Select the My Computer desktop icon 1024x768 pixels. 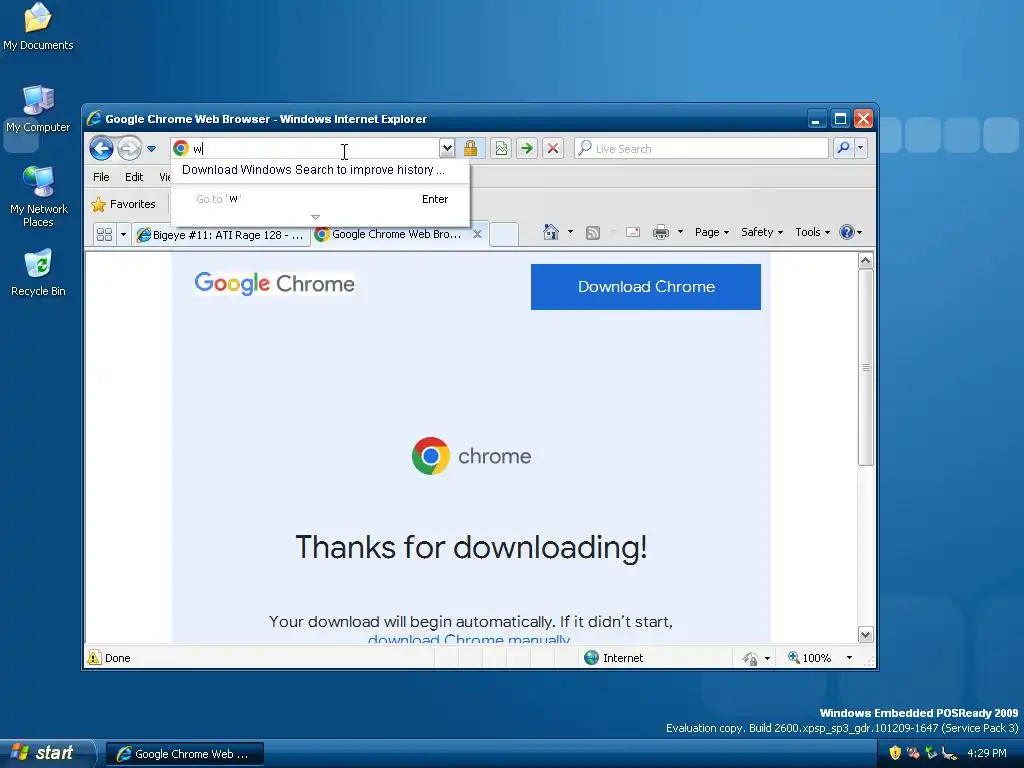click(38, 109)
